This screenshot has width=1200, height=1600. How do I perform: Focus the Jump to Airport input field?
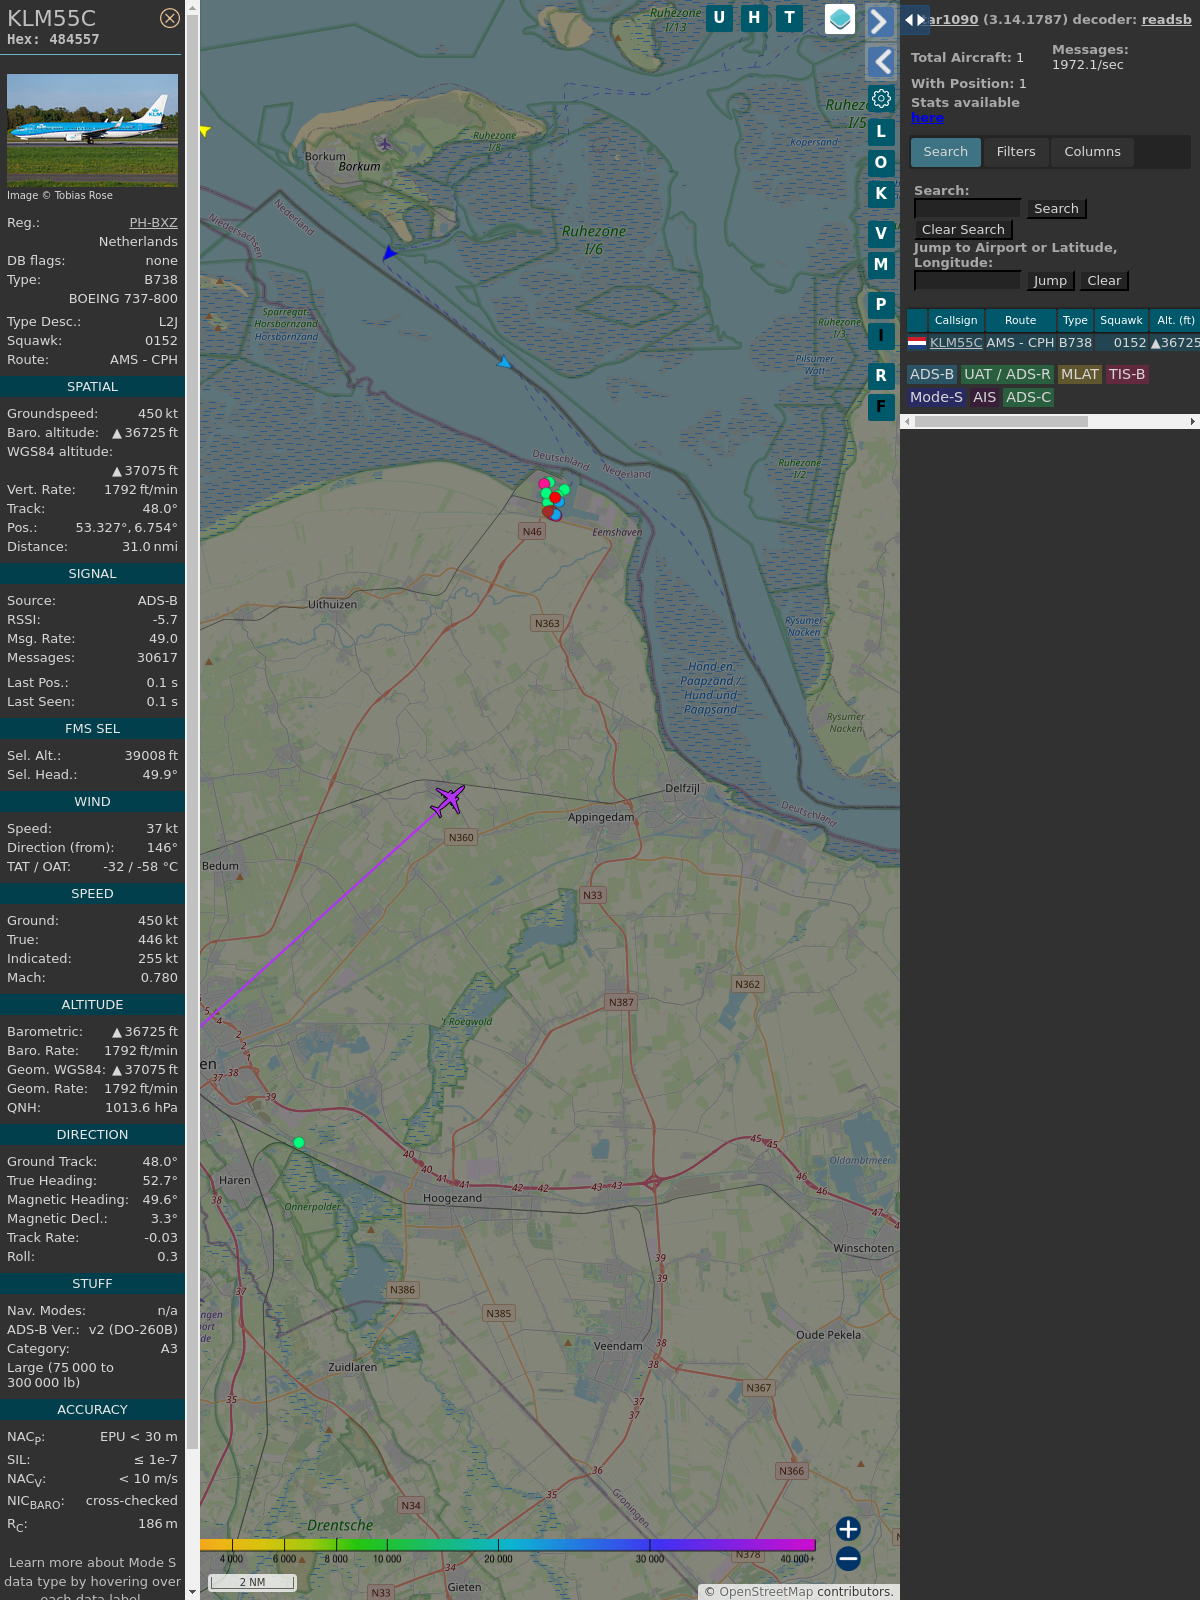[967, 281]
